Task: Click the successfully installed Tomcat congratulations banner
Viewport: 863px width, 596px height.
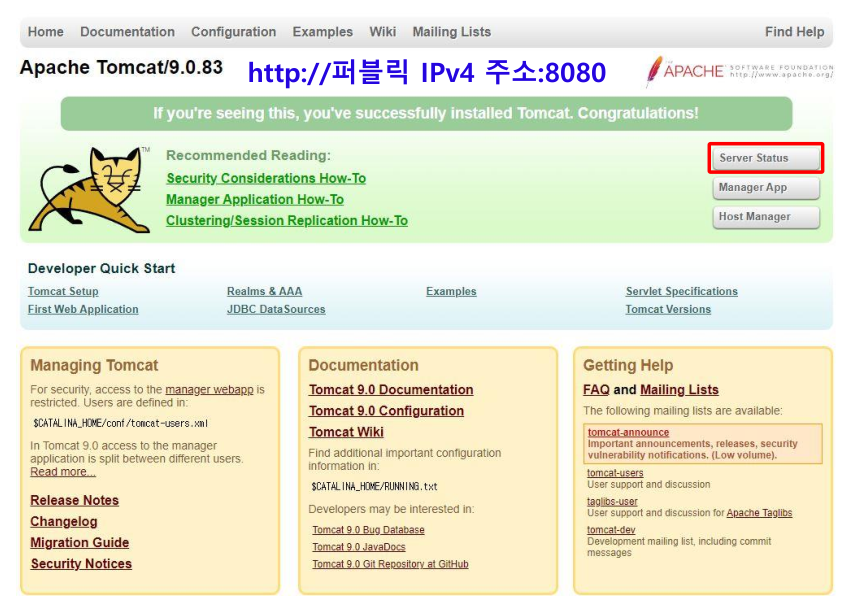Action: 426,113
